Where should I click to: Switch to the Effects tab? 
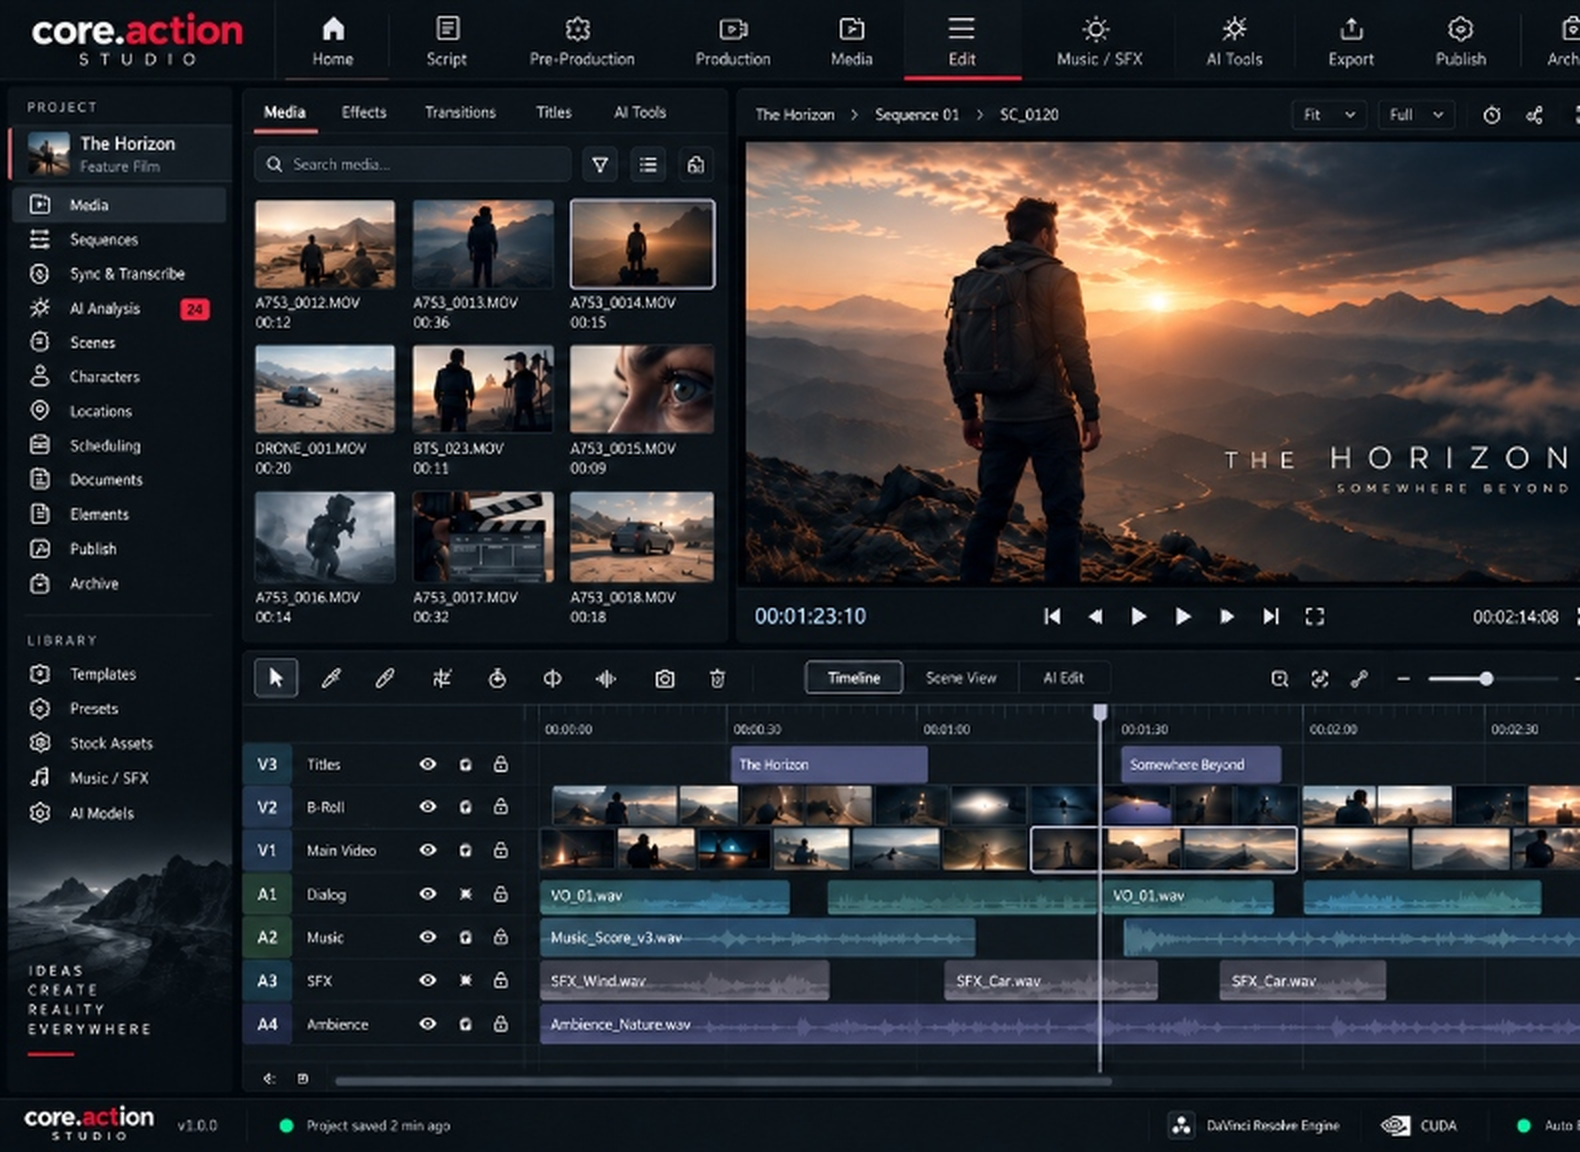pyautogui.click(x=364, y=112)
